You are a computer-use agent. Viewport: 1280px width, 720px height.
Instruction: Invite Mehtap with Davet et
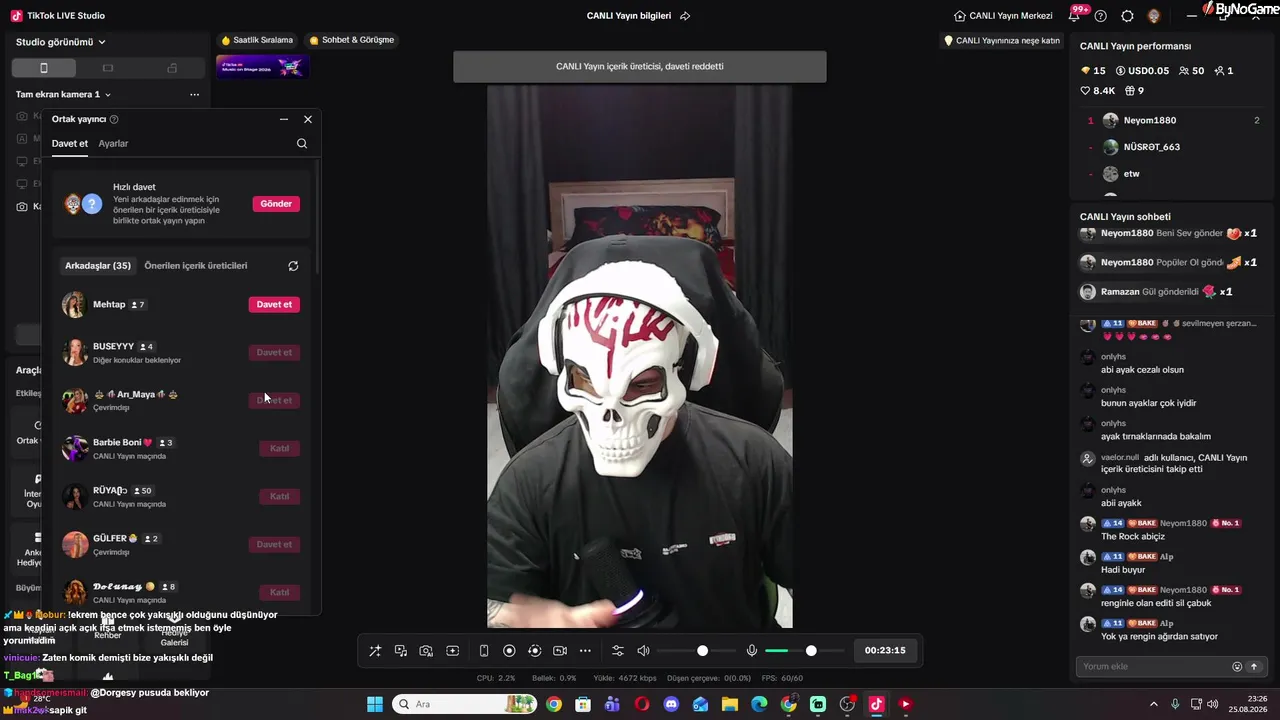tap(274, 304)
